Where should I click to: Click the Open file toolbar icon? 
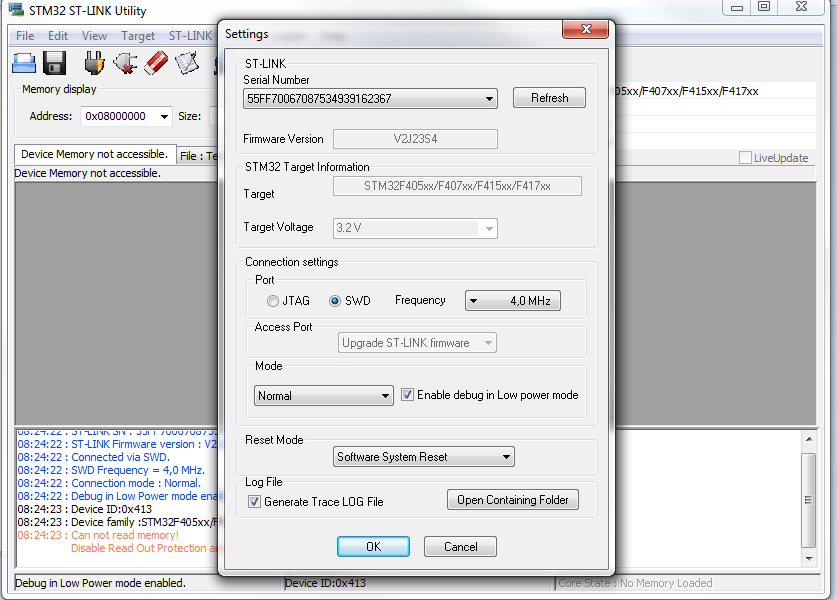24,63
